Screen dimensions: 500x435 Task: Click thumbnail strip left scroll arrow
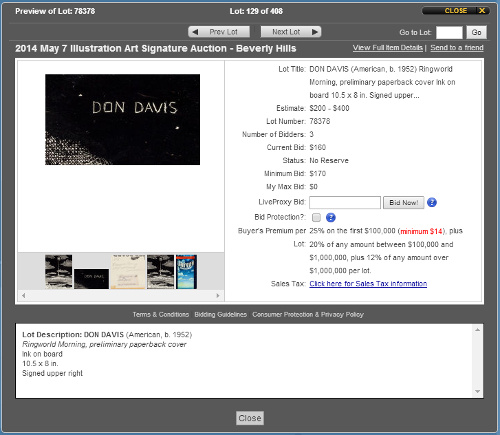point(23,295)
